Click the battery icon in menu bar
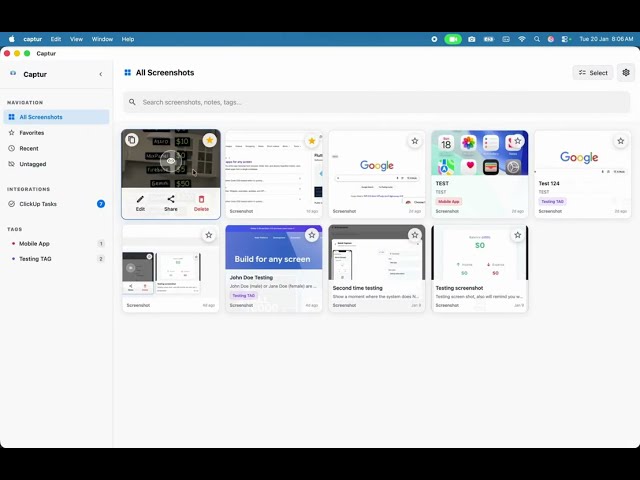The width and height of the screenshot is (640, 480). tap(489, 39)
